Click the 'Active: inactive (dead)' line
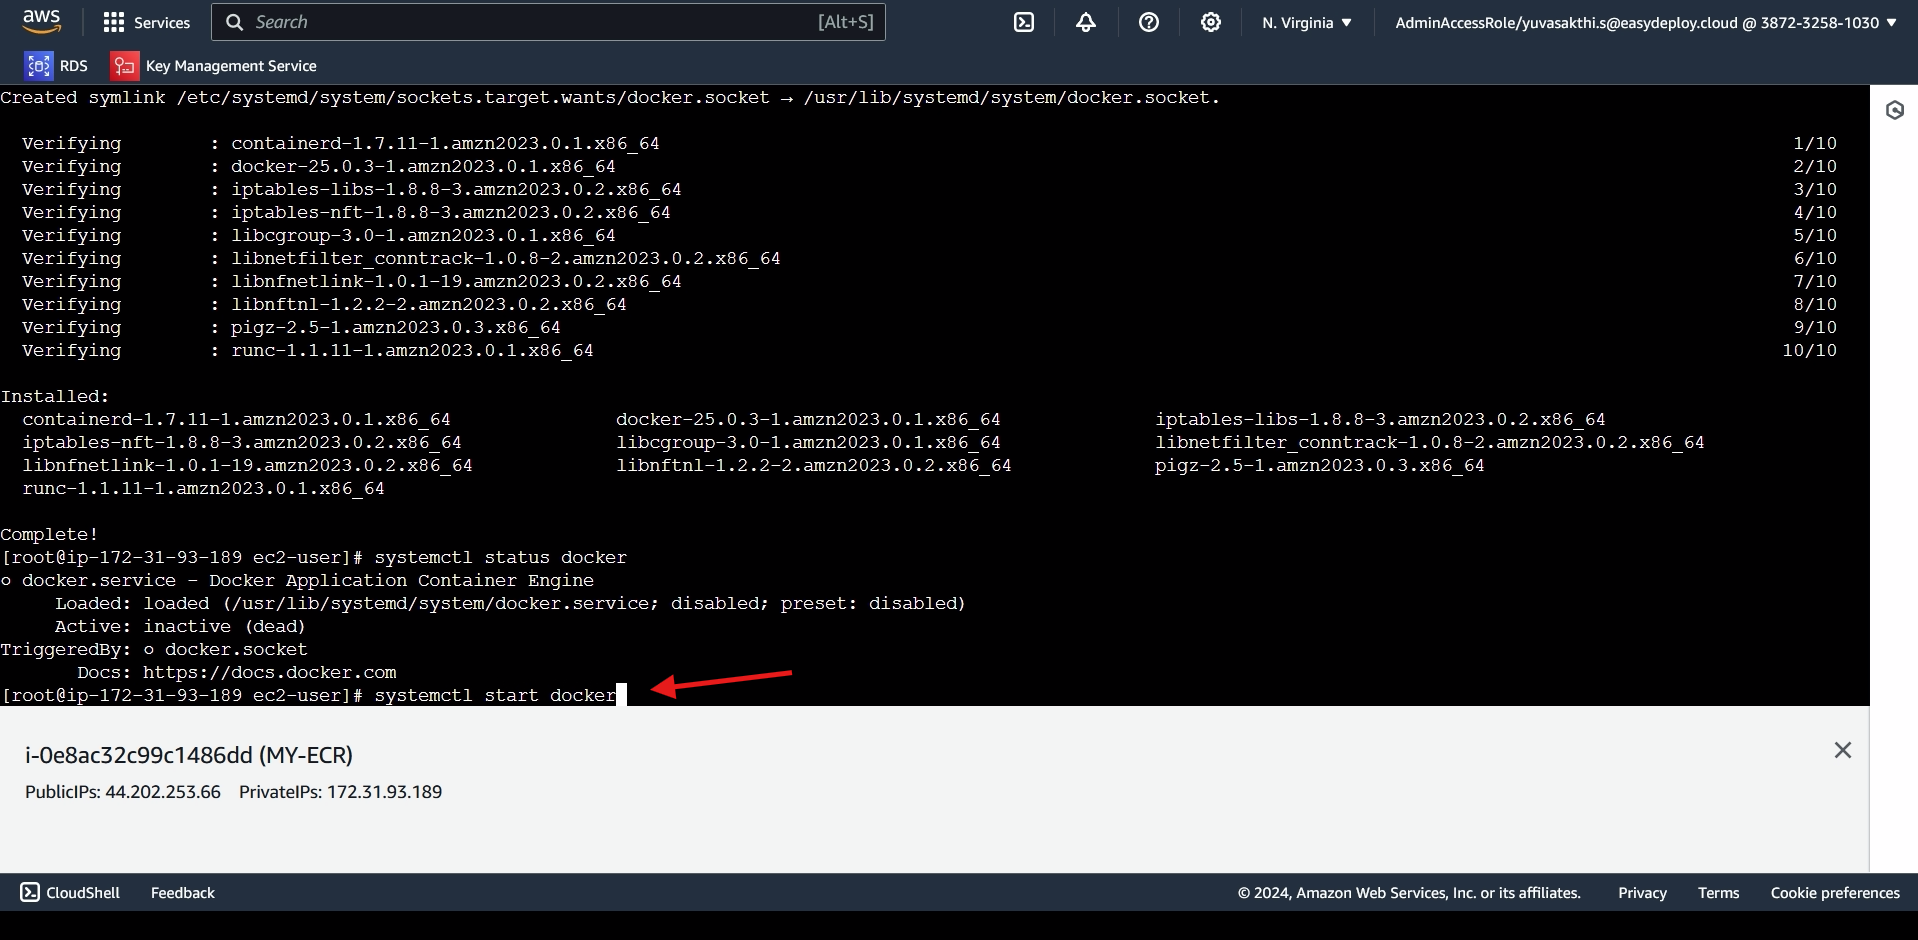1918x940 pixels. click(180, 626)
